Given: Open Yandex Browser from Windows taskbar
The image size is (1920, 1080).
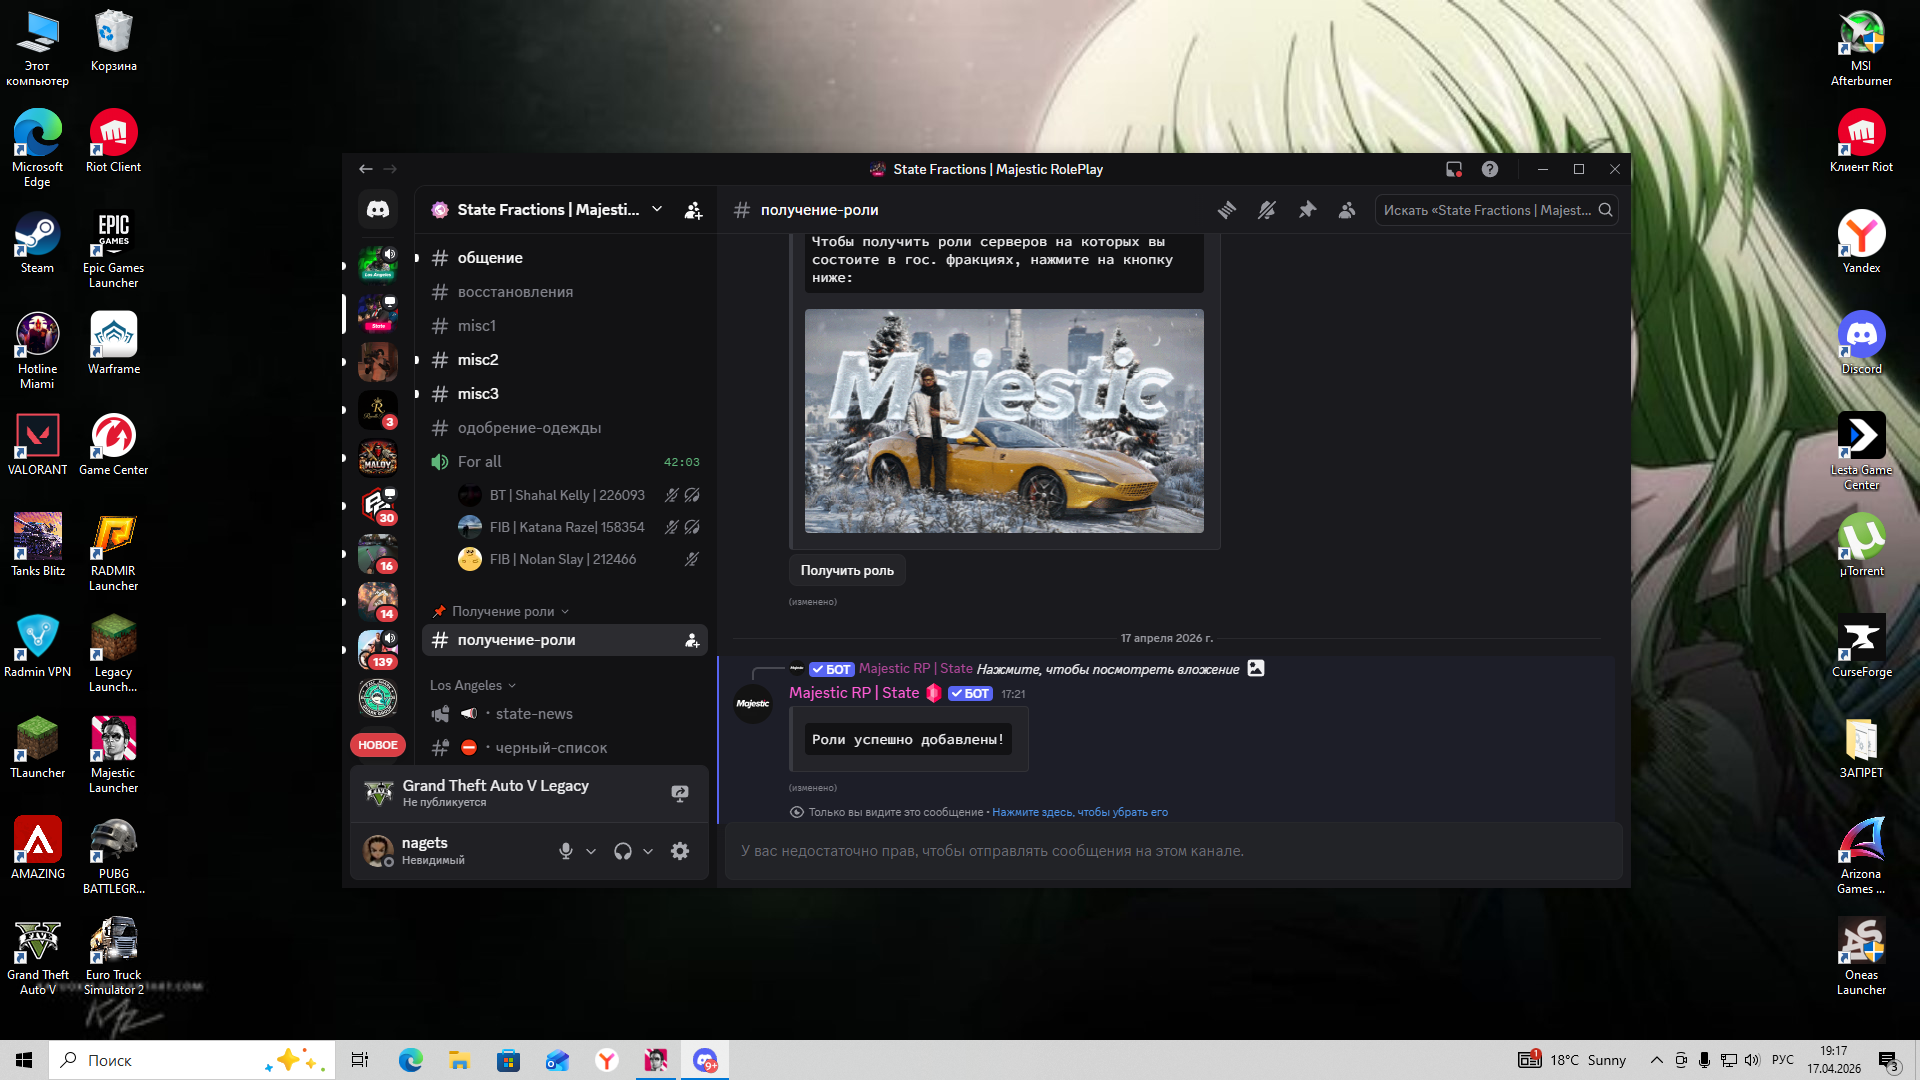Looking at the screenshot, I should 607,1060.
